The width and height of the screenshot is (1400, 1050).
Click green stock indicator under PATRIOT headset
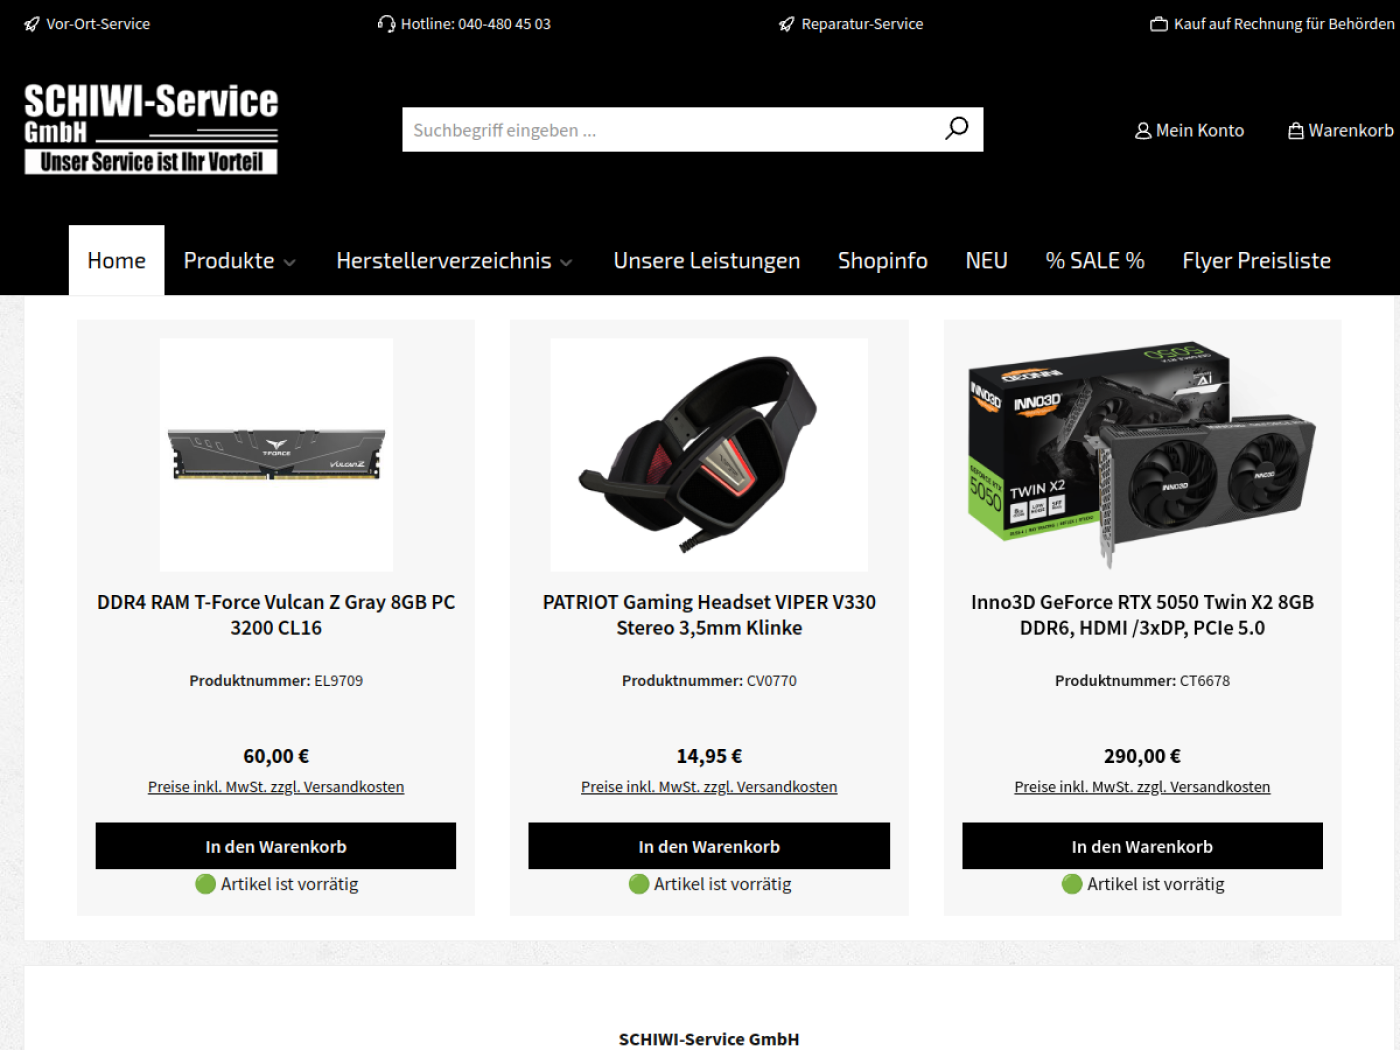click(x=639, y=884)
